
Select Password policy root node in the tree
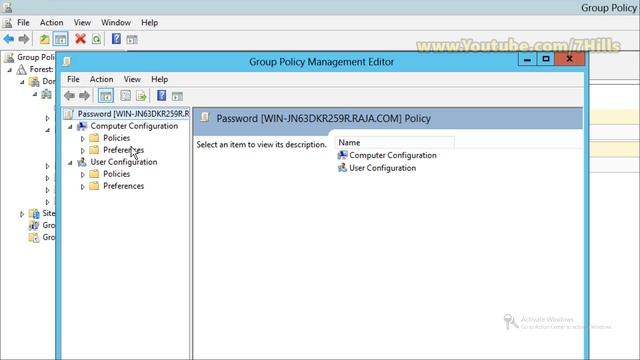coord(133,113)
